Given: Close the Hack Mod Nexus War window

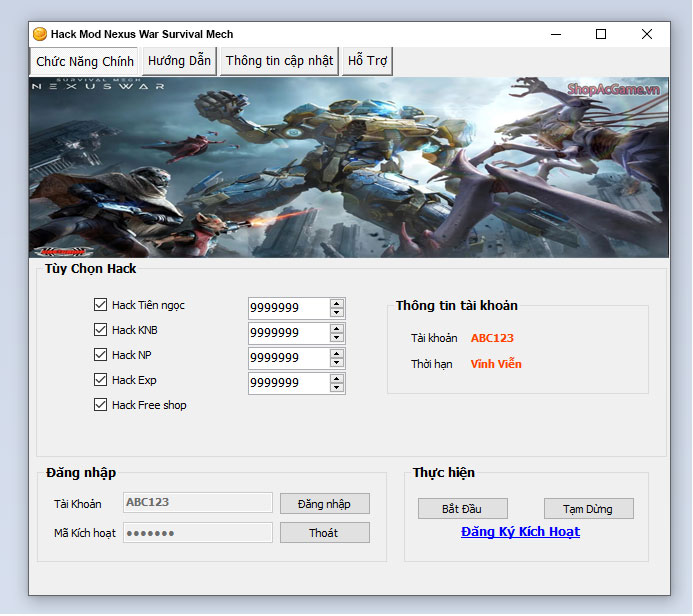Looking at the screenshot, I should pos(647,34).
